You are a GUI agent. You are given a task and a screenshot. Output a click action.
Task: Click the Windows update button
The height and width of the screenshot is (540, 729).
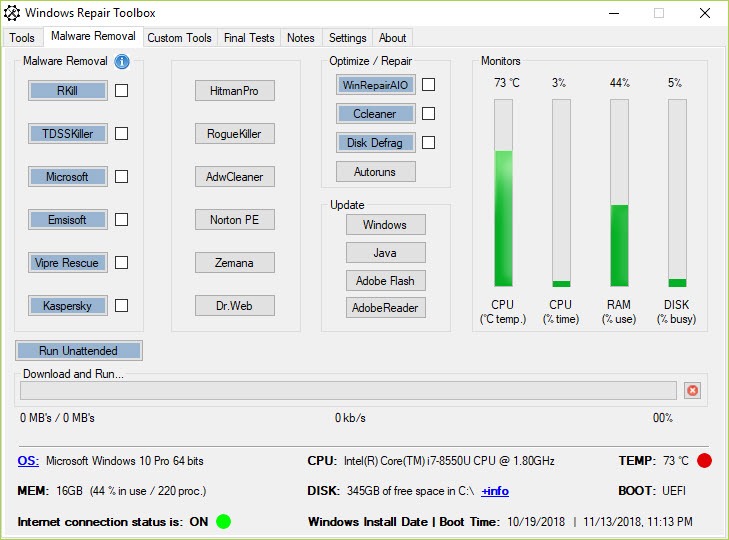coord(385,225)
